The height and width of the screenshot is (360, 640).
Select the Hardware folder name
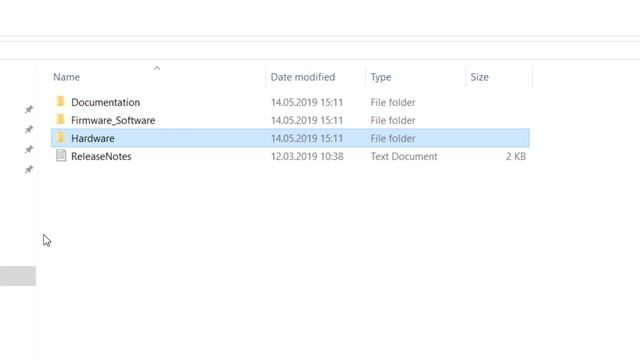pos(93,138)
